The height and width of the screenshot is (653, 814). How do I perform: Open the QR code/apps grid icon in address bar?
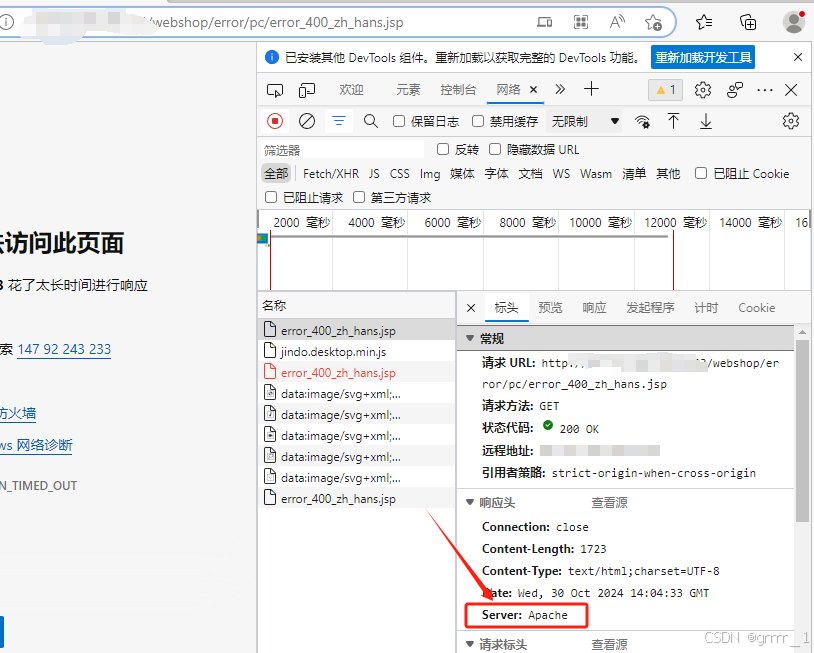[581, 22]
